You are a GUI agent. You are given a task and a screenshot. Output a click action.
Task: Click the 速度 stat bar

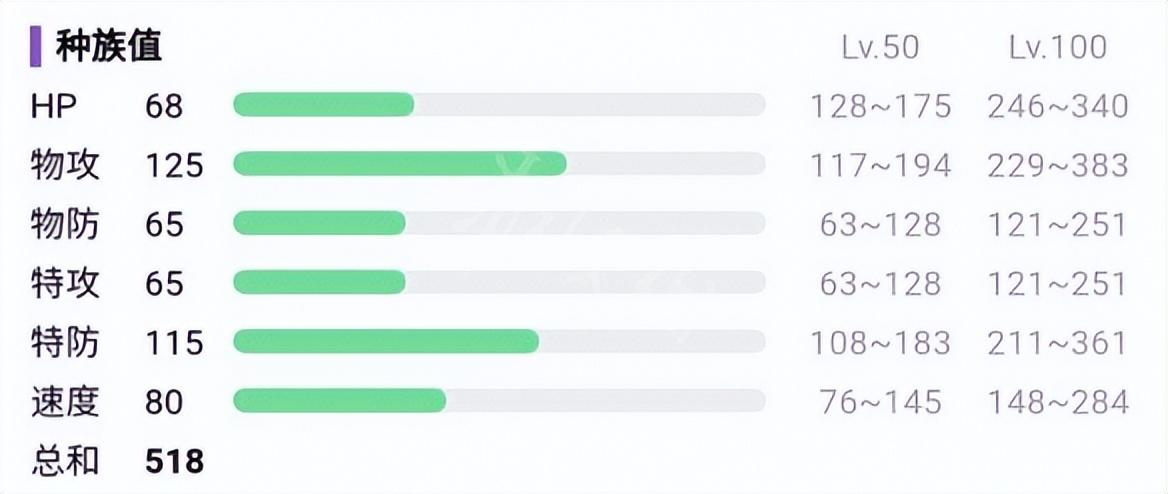499,401
